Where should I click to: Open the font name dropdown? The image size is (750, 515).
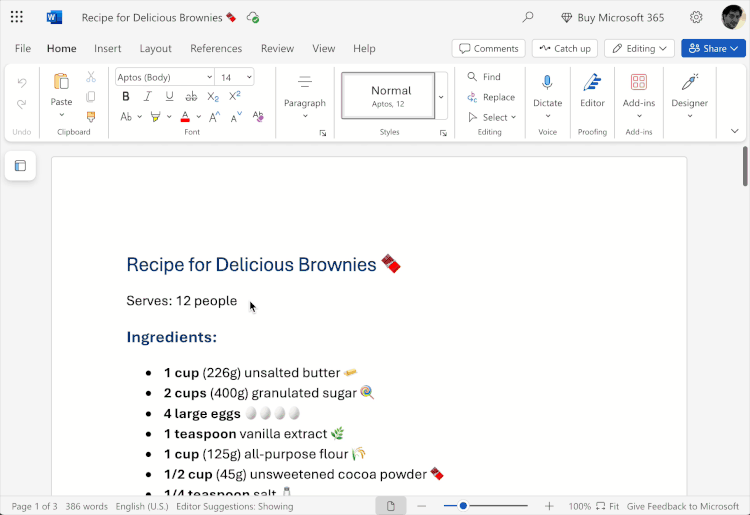[209, 77]
